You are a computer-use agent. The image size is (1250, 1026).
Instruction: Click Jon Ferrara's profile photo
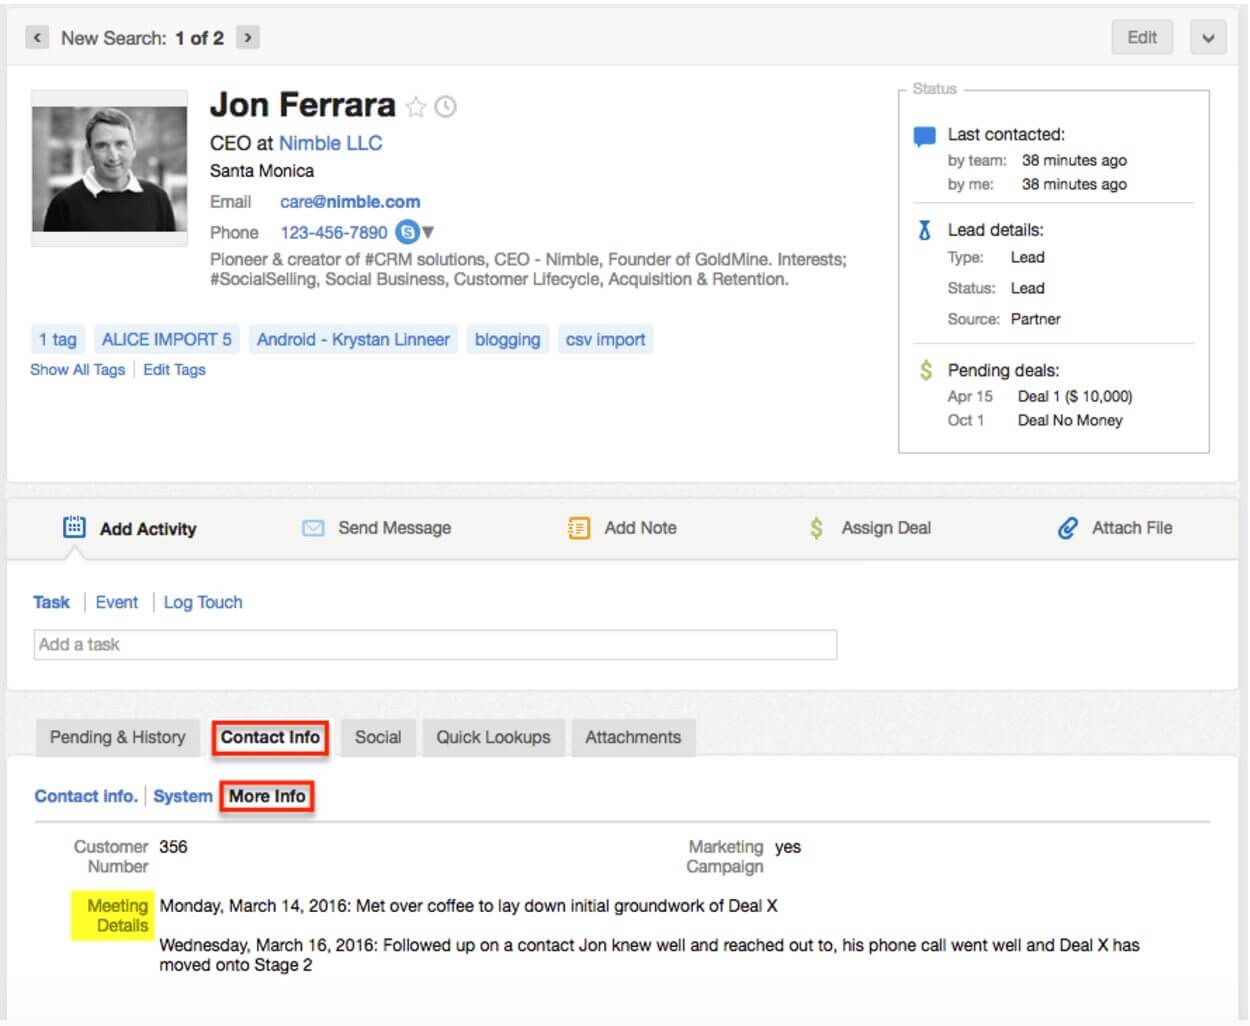click(x=109, y=168)
